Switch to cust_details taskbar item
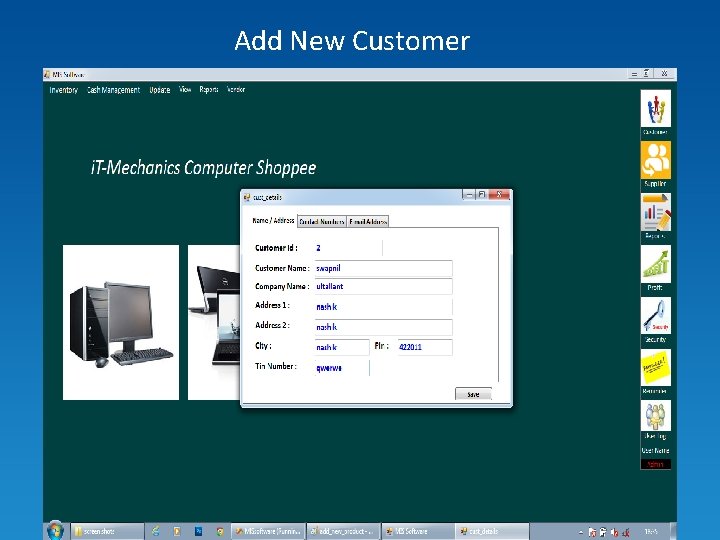This screenshot has height=540, width=720. [492, 531]
